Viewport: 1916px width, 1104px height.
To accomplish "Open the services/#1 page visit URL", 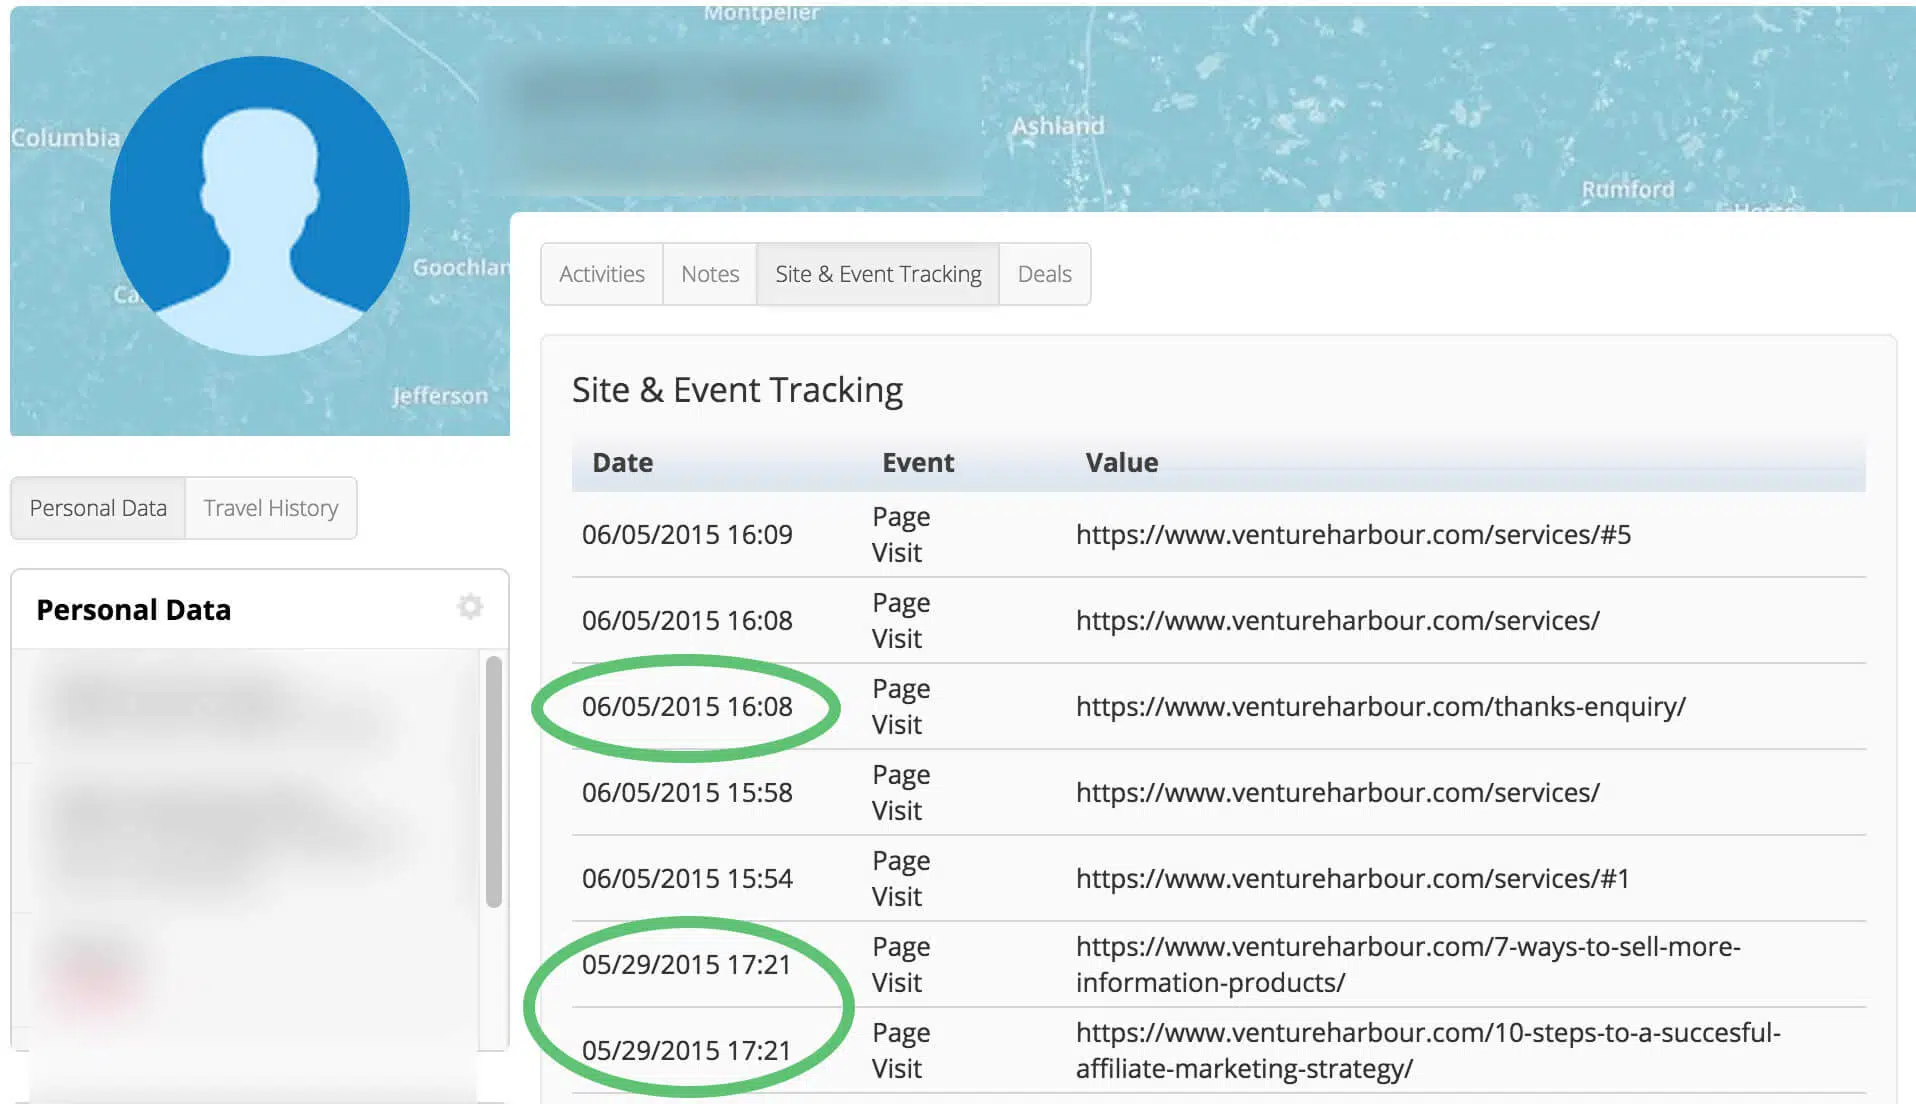I will (1352, 879).
